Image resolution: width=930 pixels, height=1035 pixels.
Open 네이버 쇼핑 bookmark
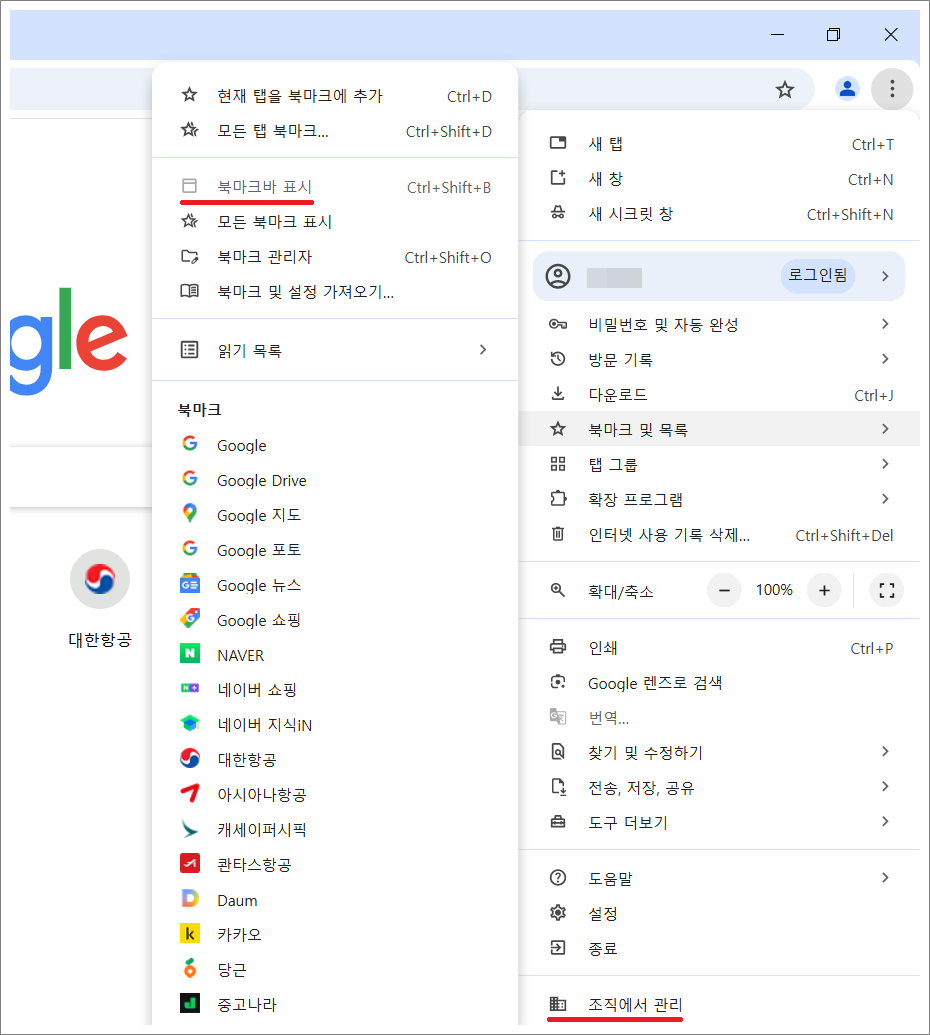point(335,690)
